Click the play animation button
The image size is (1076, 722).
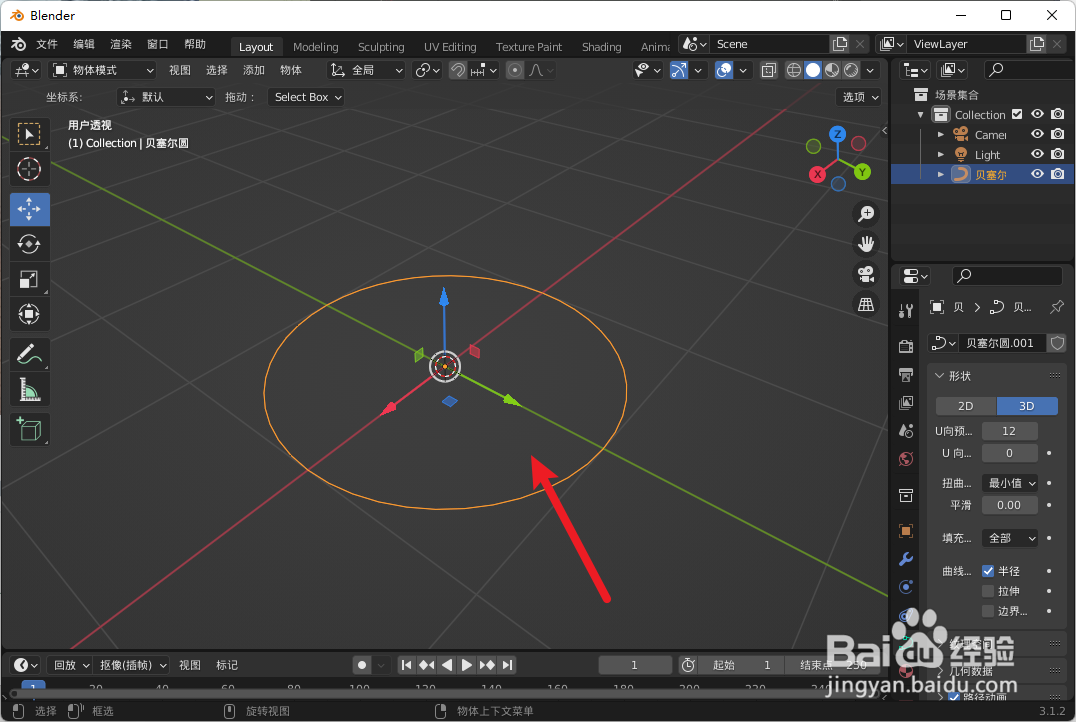pos(467,664)
